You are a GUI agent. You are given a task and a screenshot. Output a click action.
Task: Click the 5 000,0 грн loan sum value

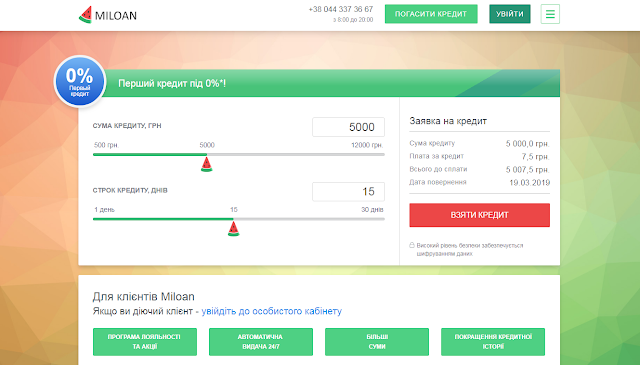coord(528,144)
